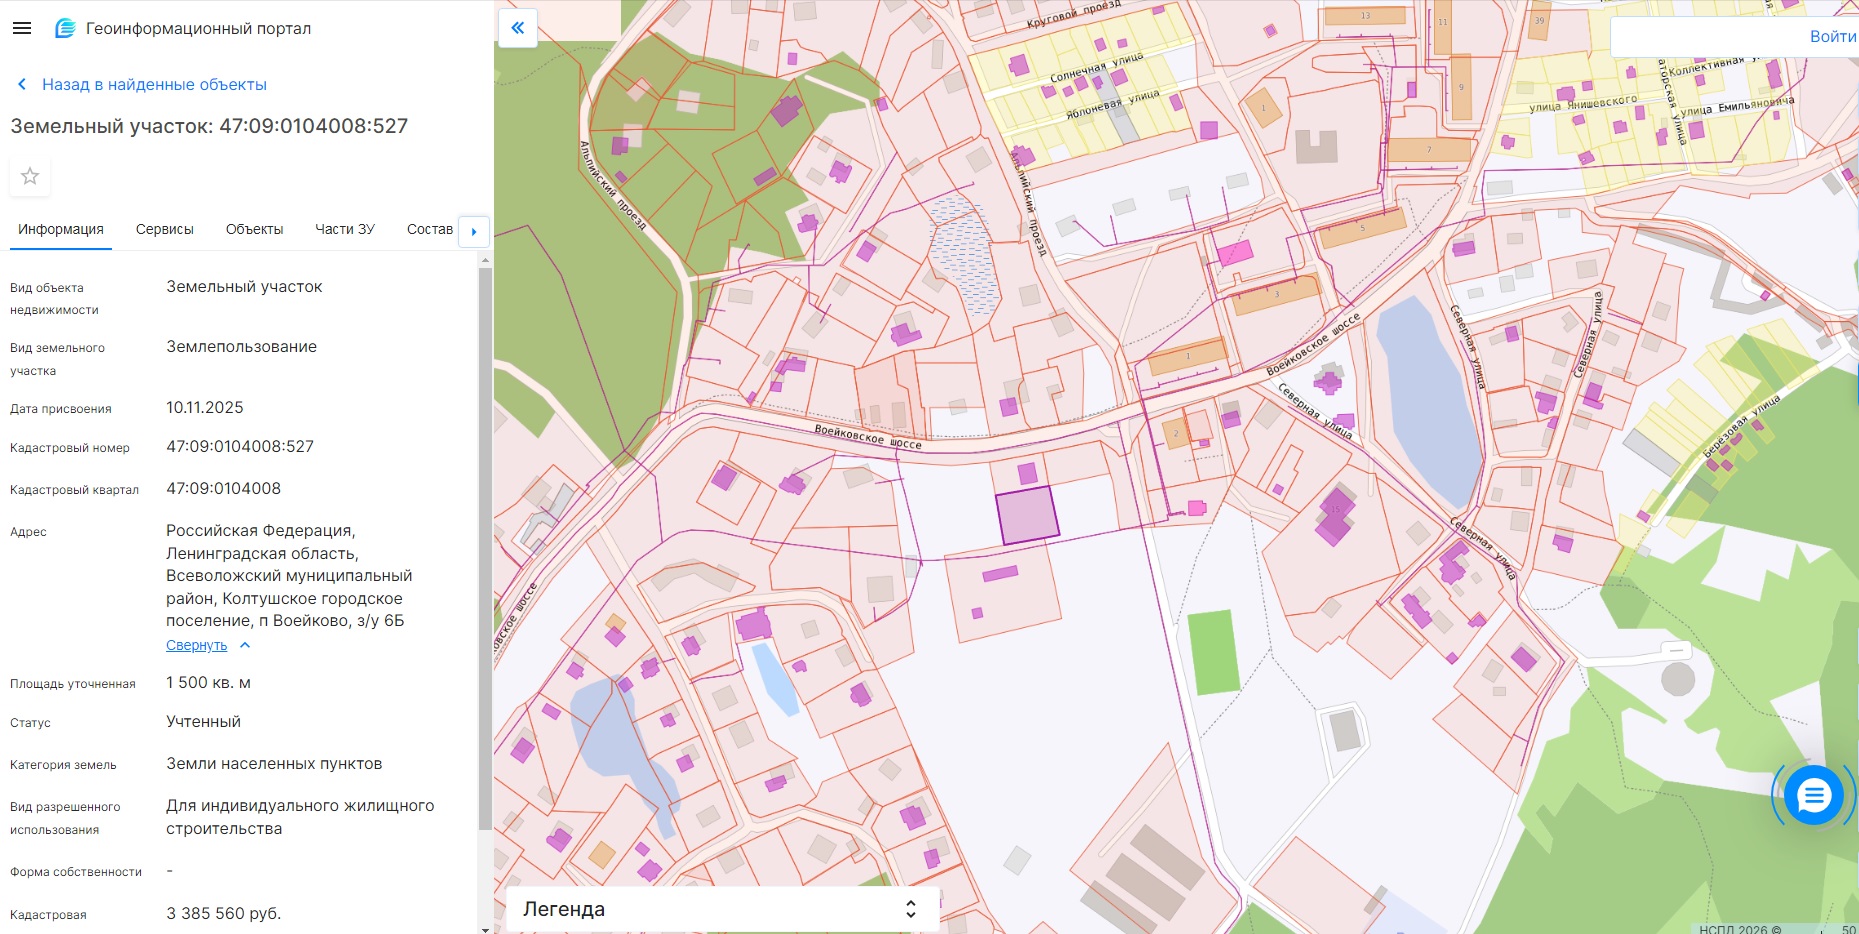Image resolution: width=1859 pixels, height=934 pixels.
Task: Add parcel to favorites with star icon
Action: pyautogui.click(x=30, y=176)
